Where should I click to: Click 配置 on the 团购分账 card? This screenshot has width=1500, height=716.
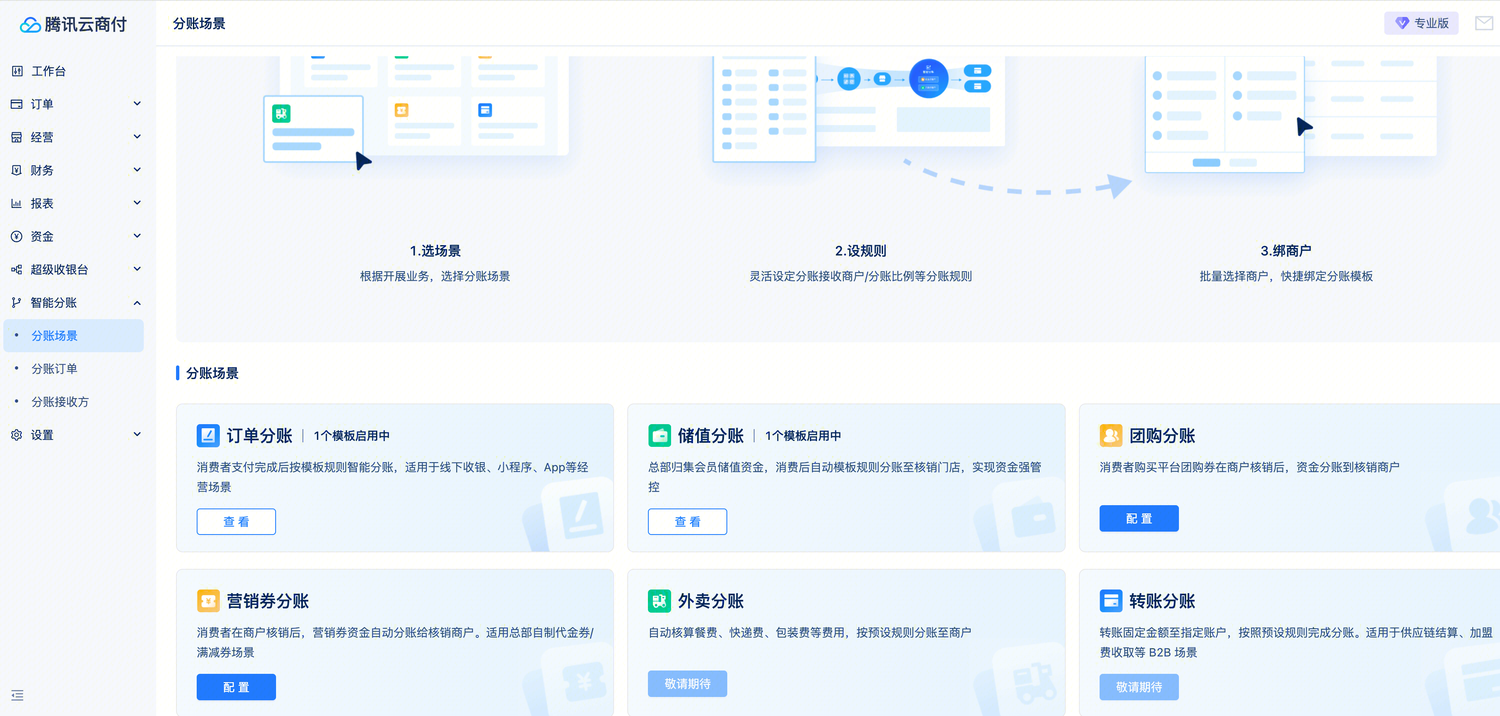click(x=1139, y=518)
